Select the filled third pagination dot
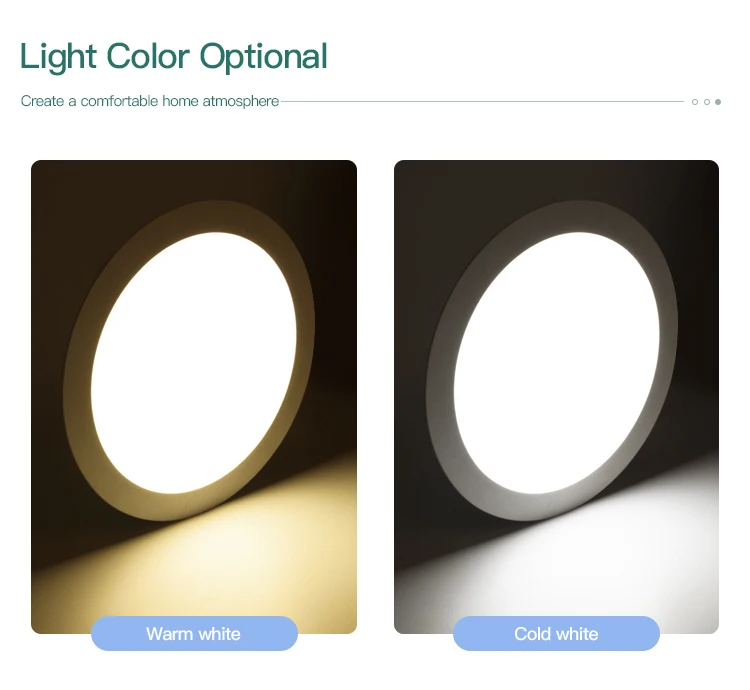 (x=718, y=102)
